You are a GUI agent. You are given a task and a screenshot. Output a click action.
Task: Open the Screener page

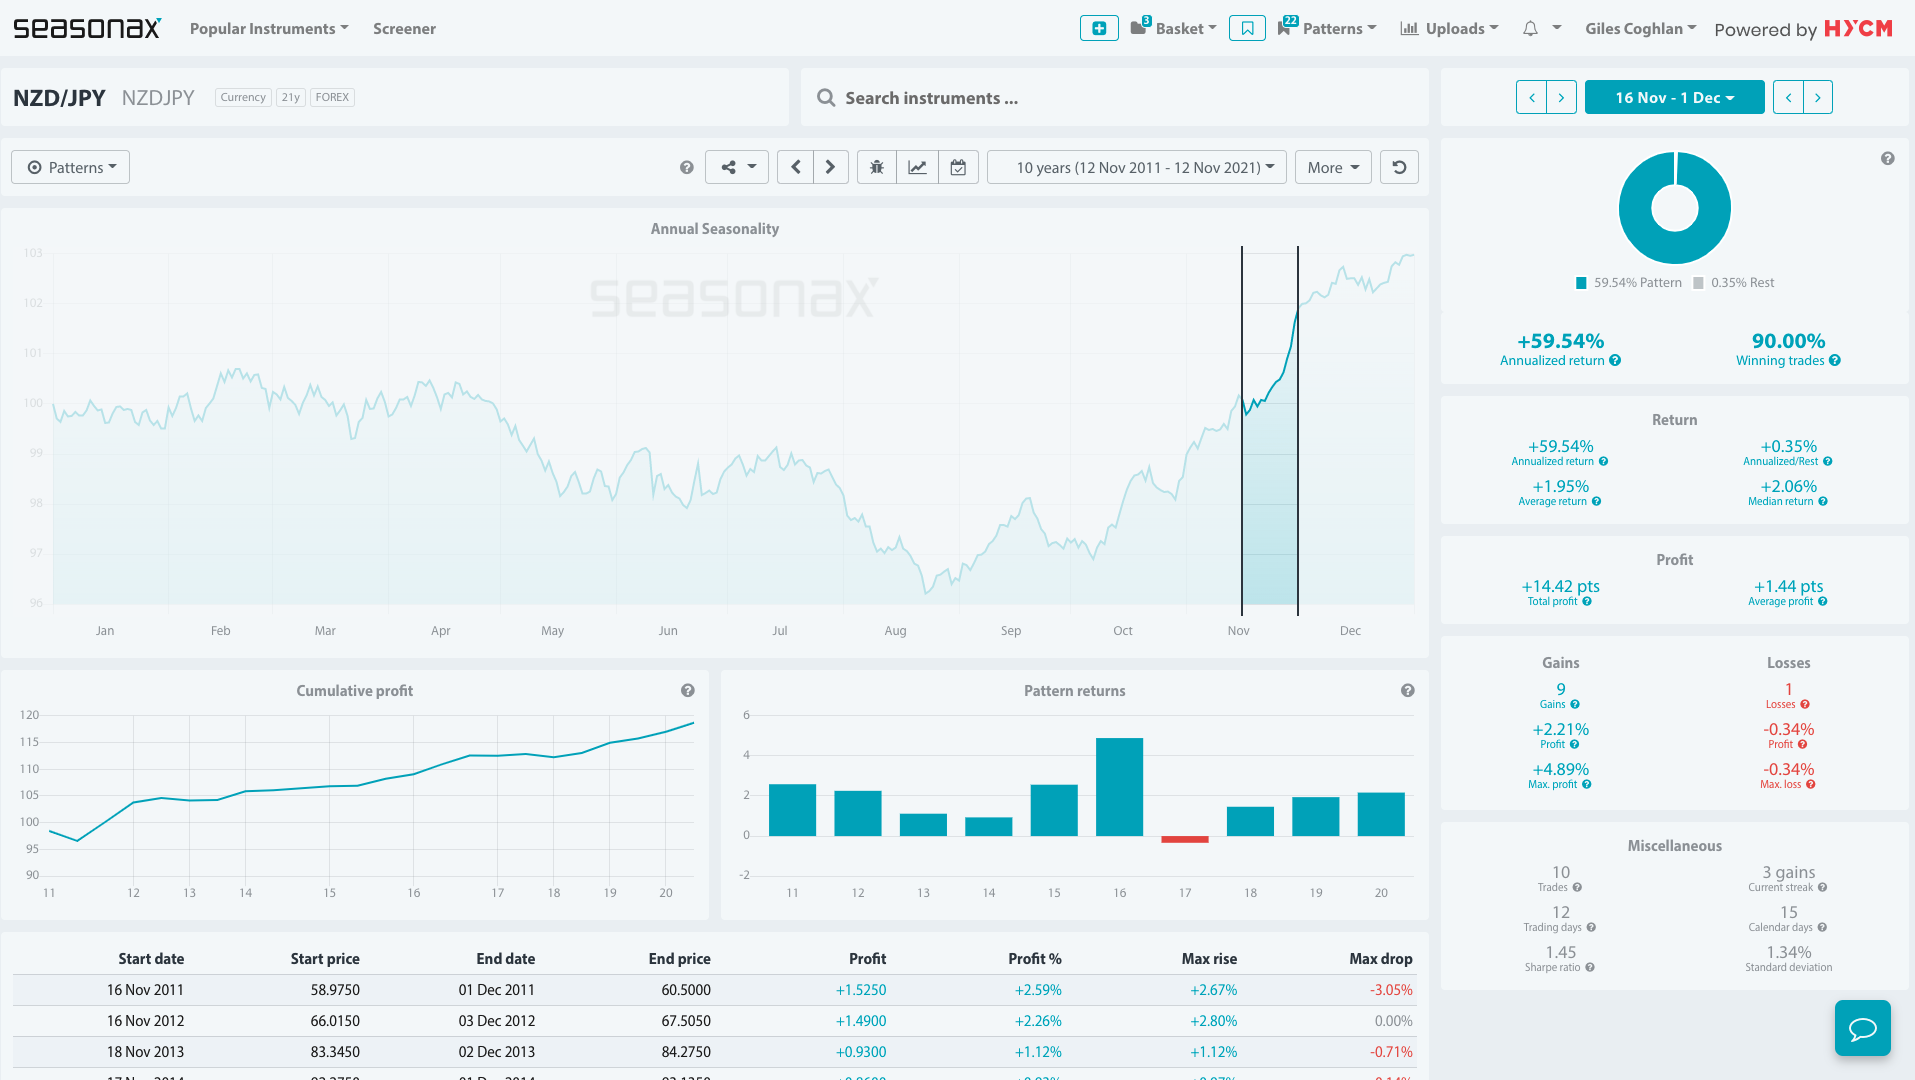coord(404,28)
